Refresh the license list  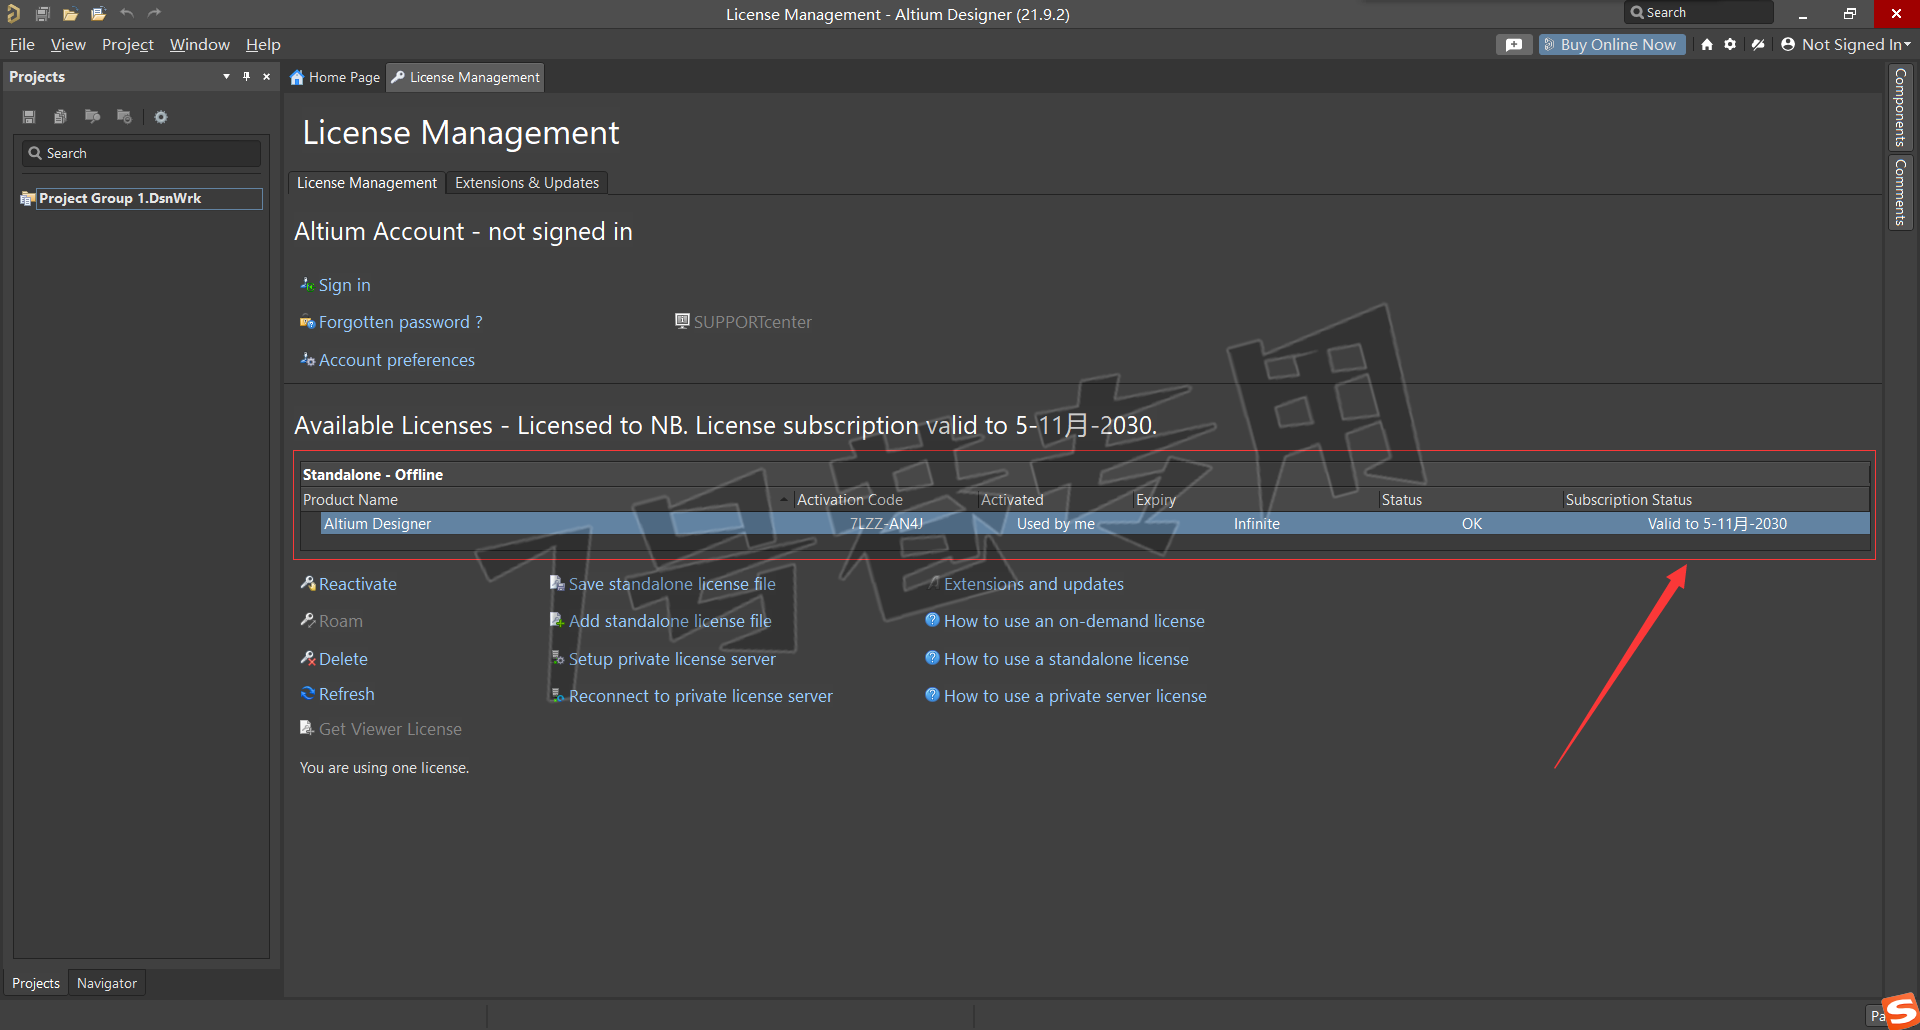338,694
